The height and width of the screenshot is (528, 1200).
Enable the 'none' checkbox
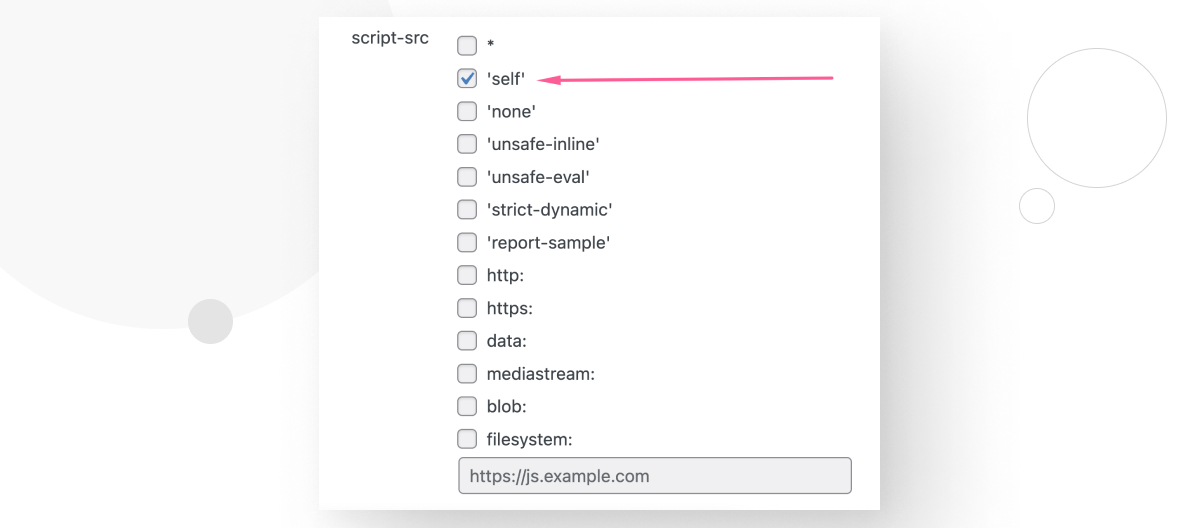point(467,111)
